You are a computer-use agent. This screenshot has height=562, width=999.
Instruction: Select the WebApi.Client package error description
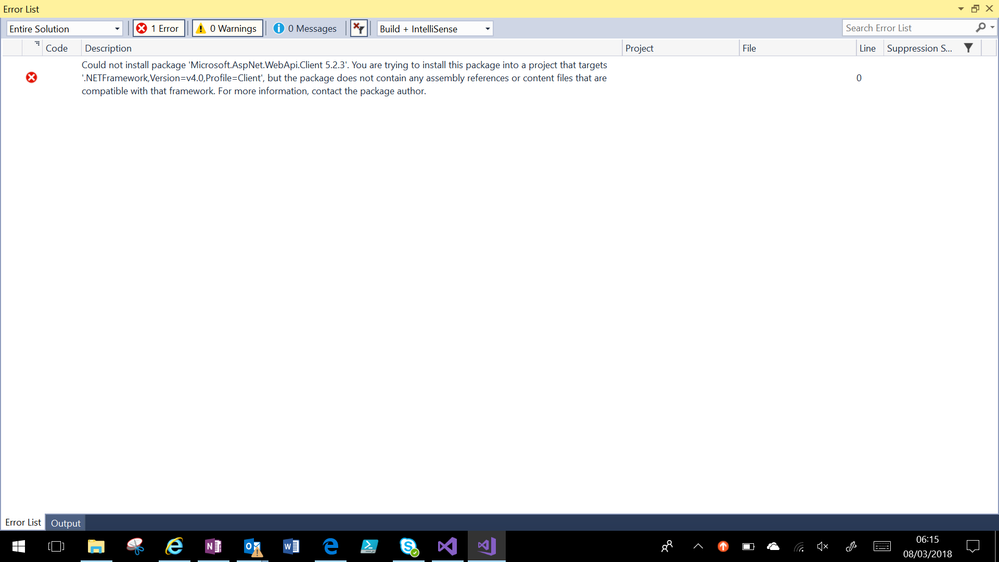pyautogui.click(x=344, y=78)
